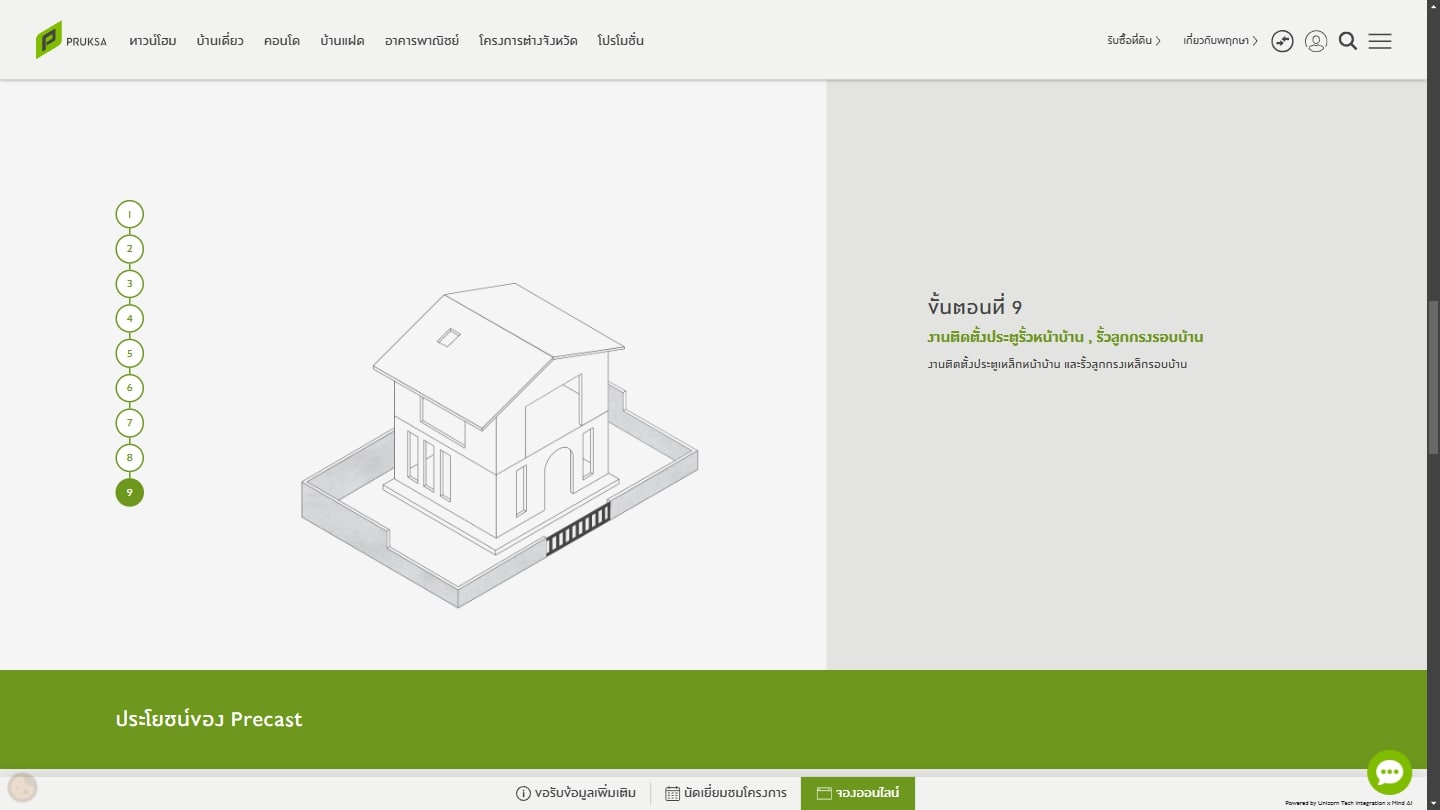
Task: Click the Pruksa logo icon
Action: (49, 40)
